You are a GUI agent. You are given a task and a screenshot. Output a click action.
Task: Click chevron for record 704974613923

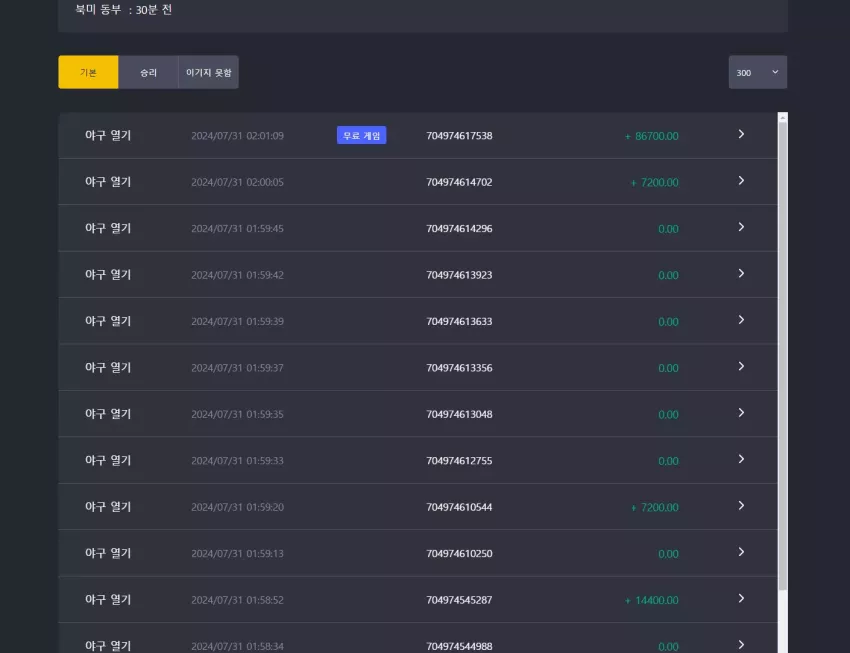(x=741, y=274)
